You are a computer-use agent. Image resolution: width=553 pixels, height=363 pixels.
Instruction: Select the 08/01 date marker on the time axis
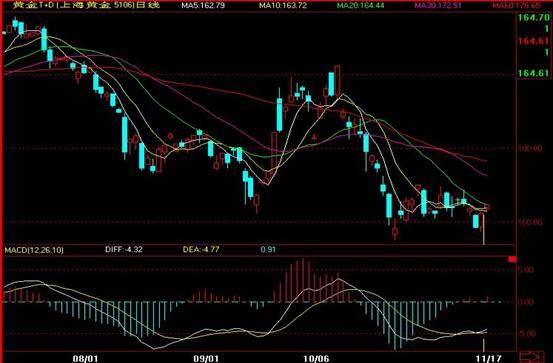85,358
